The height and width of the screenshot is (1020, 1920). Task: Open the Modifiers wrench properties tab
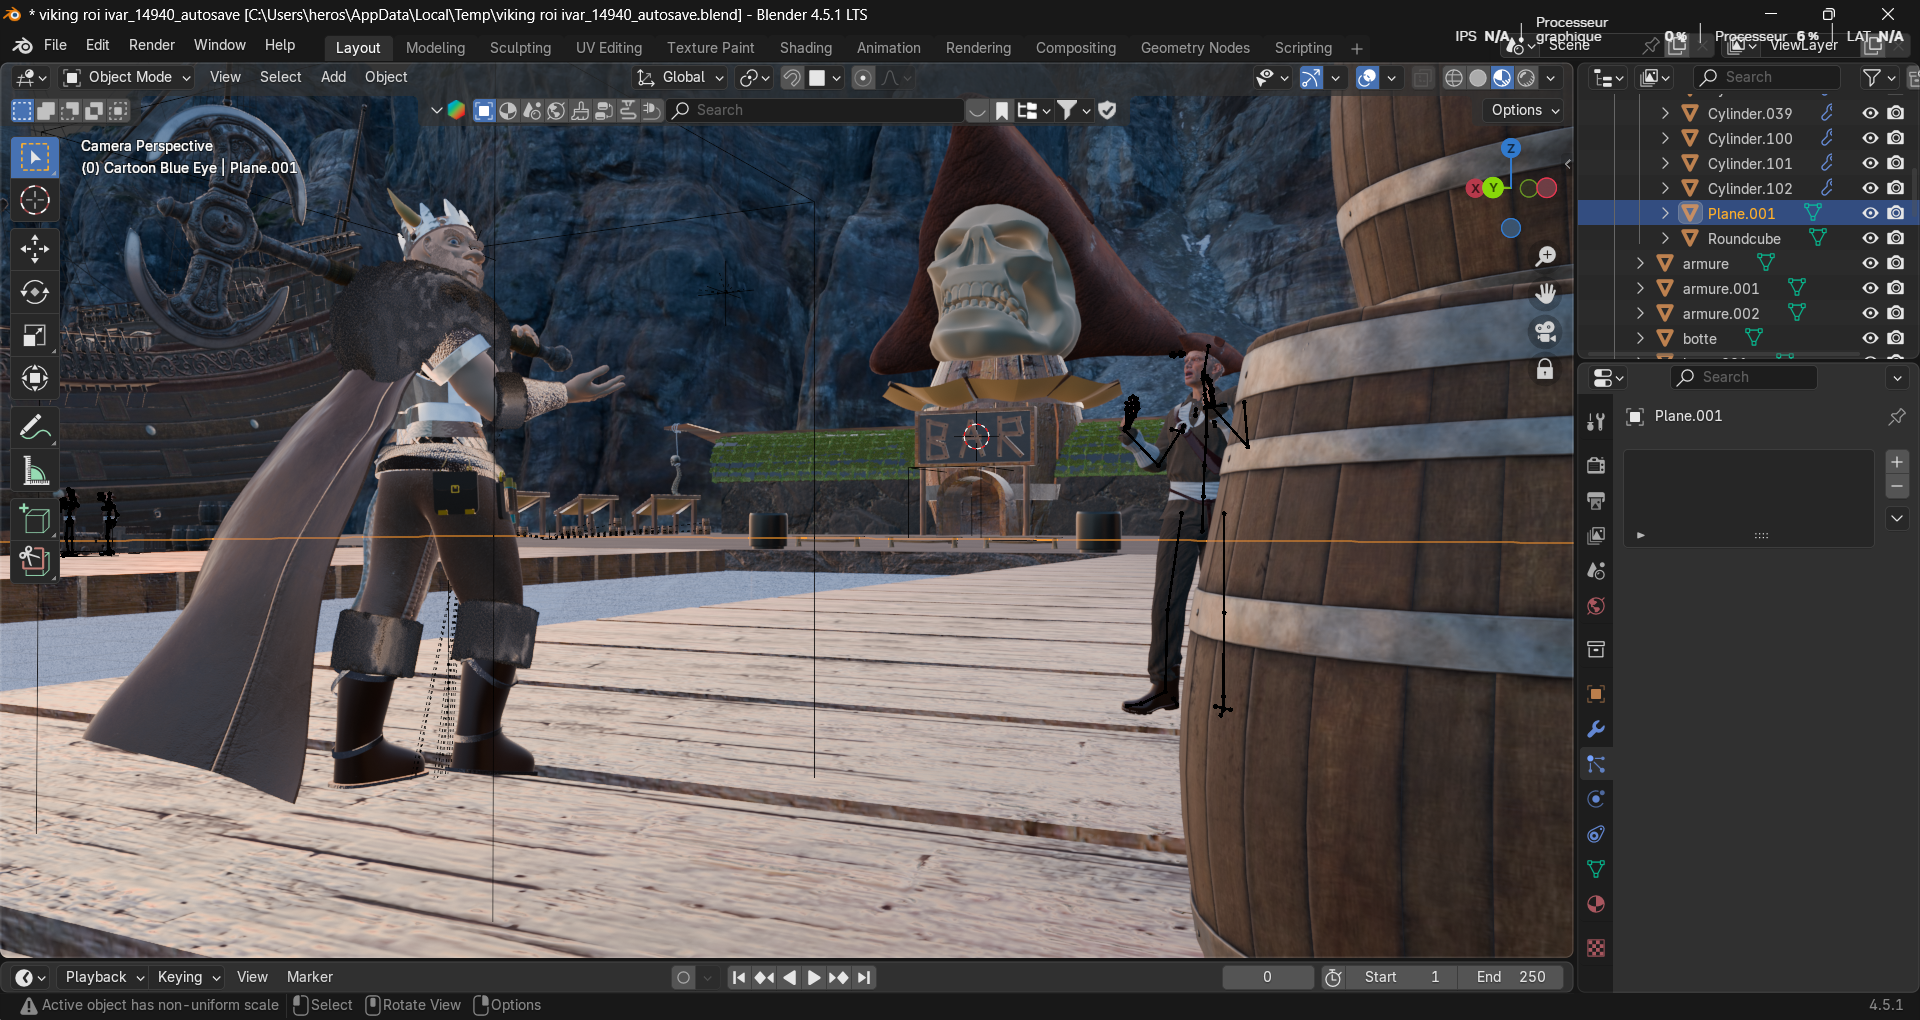point(1596,730)
